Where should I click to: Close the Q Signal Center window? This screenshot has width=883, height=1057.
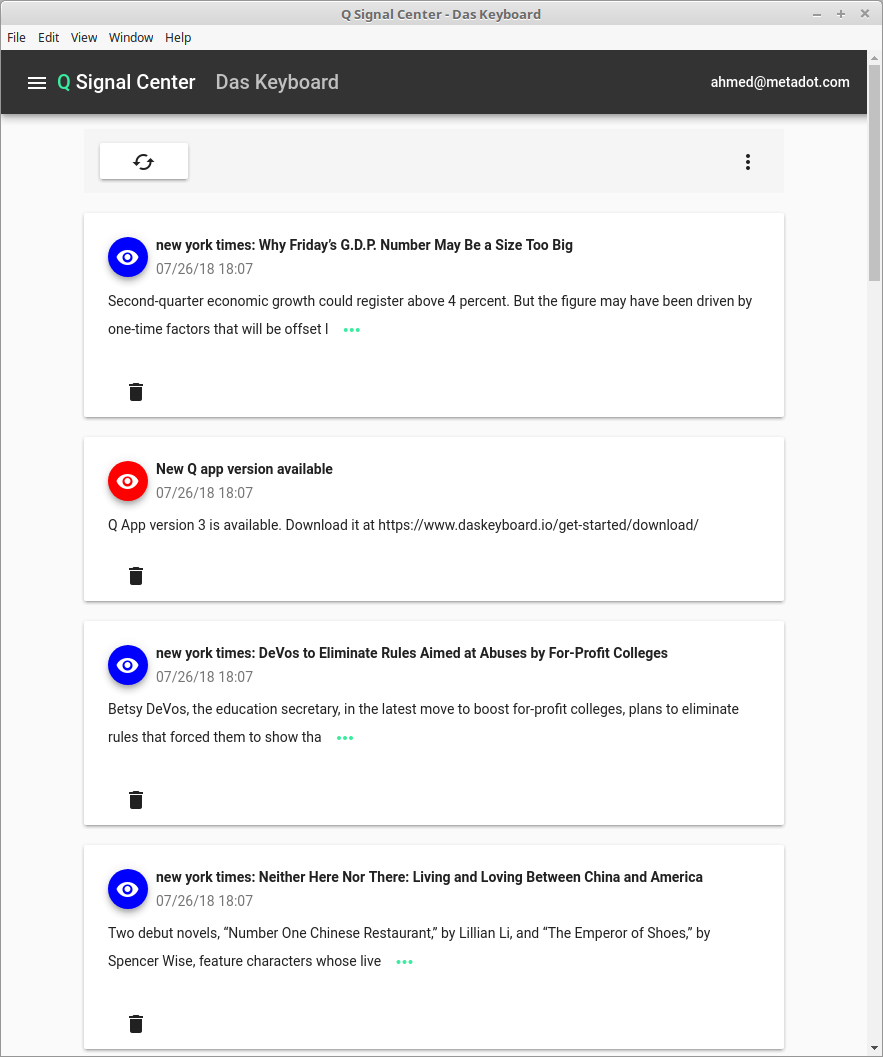point(865,14)
